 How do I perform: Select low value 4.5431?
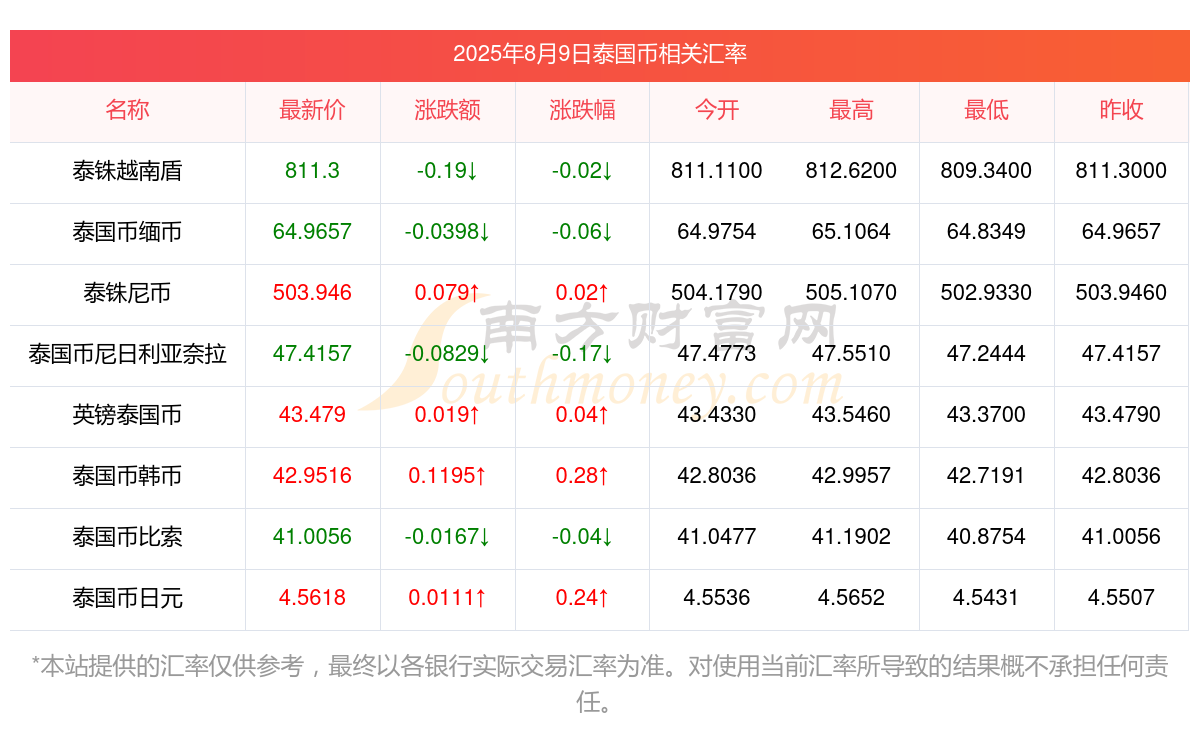tap(986, 598)
